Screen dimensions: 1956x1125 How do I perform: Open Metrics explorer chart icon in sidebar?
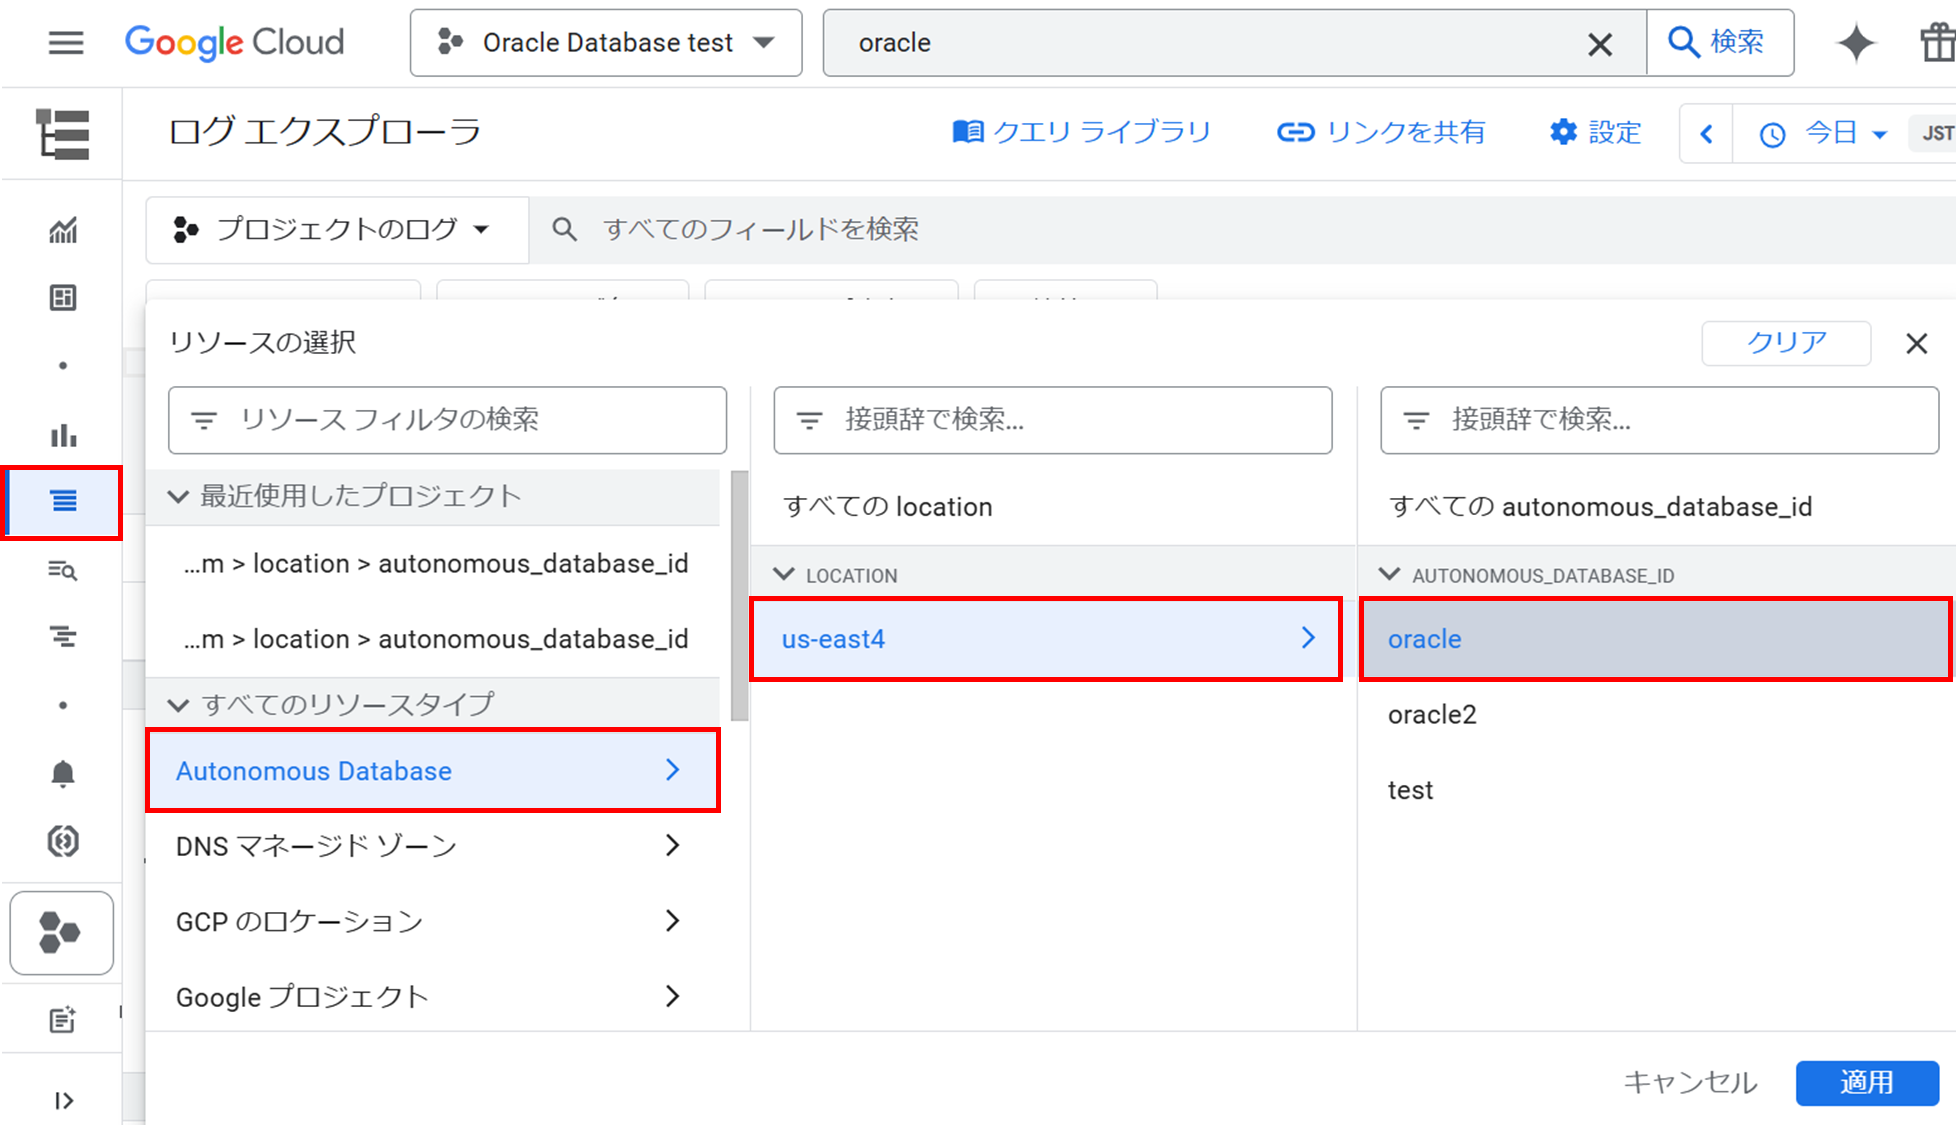point(63,231)
